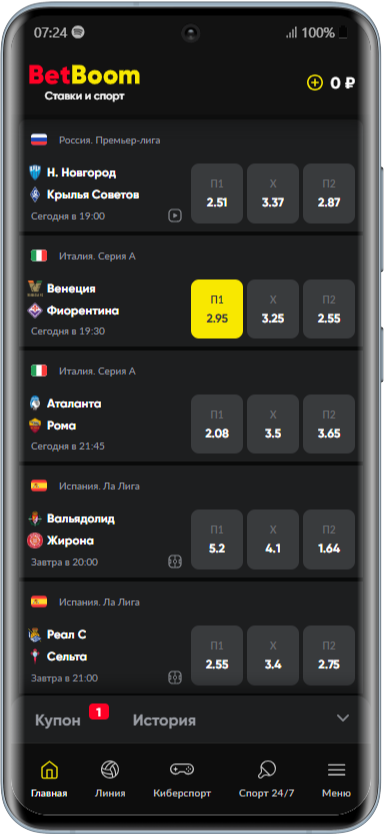
Task: Select П2 1.64 odds on Жирона
Action: coord(329,539)
